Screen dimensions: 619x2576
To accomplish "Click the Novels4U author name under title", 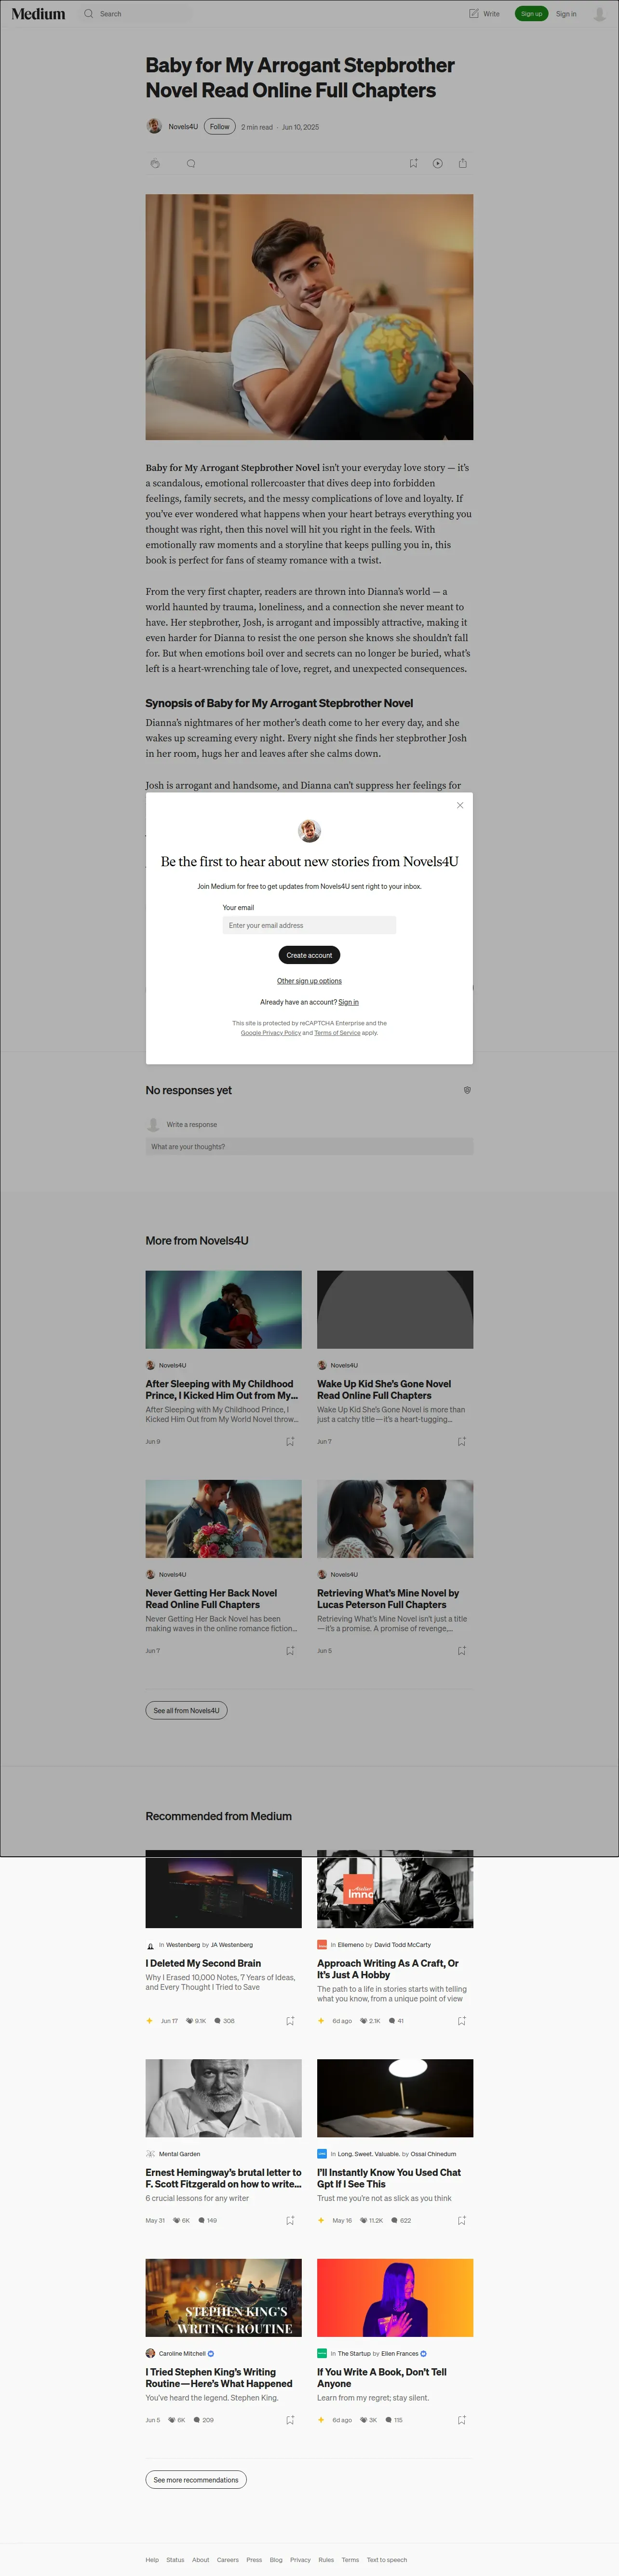I will pyautogui.click(x=183, y=127).
